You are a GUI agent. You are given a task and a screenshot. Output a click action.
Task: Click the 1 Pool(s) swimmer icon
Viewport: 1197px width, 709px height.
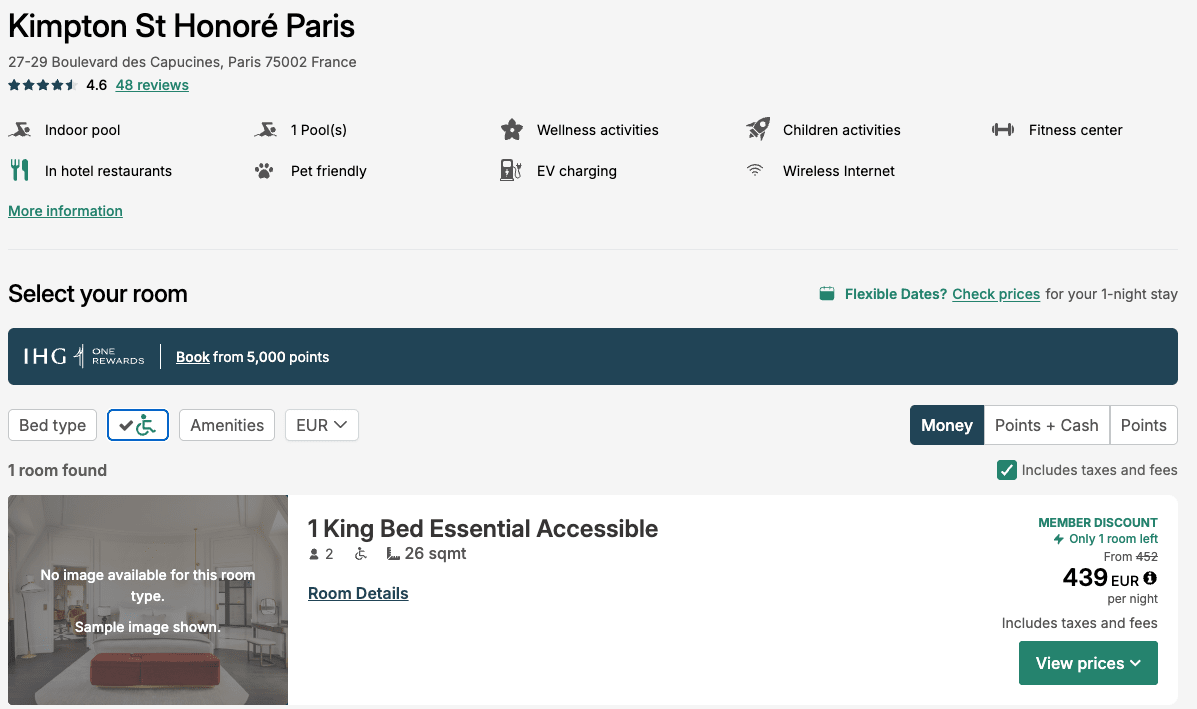point(266,130)
